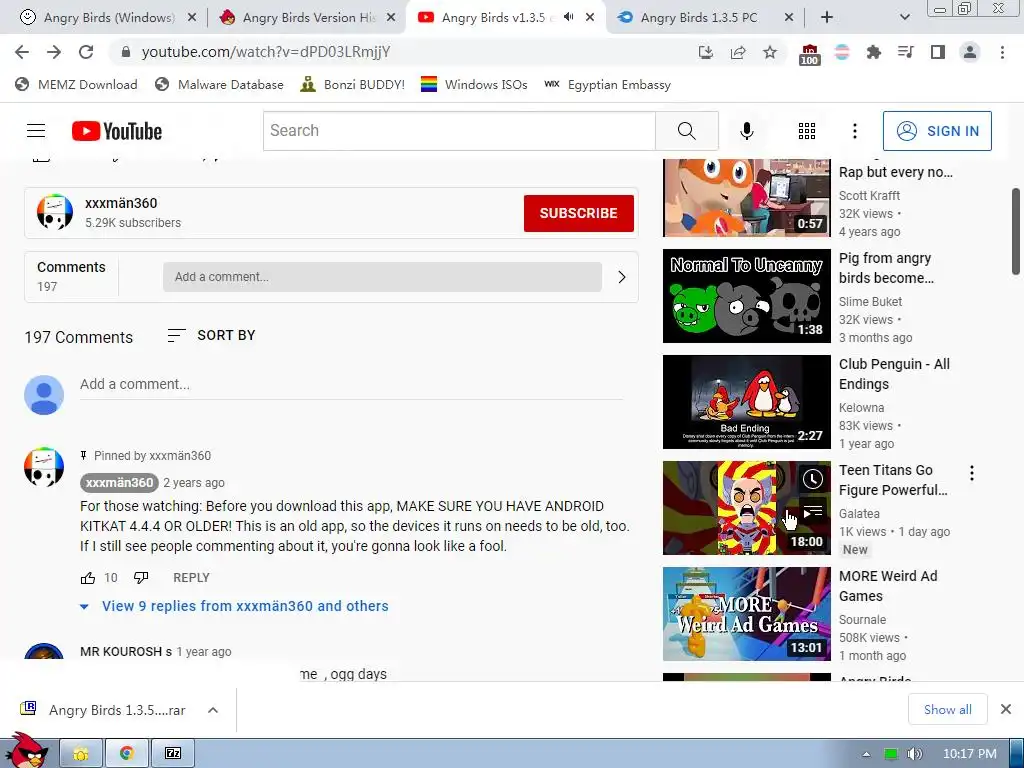The width and height of the screenshot is (1024, 768).
Task: Bookmark this page star icon
Action: pos(770,52)
